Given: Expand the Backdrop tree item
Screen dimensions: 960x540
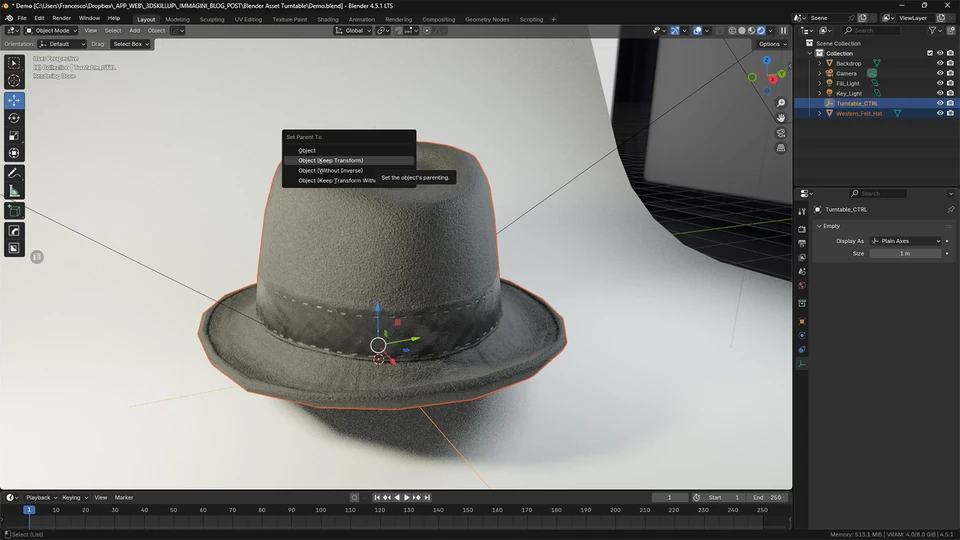Looking at the screenshot, I should [820, 63].
